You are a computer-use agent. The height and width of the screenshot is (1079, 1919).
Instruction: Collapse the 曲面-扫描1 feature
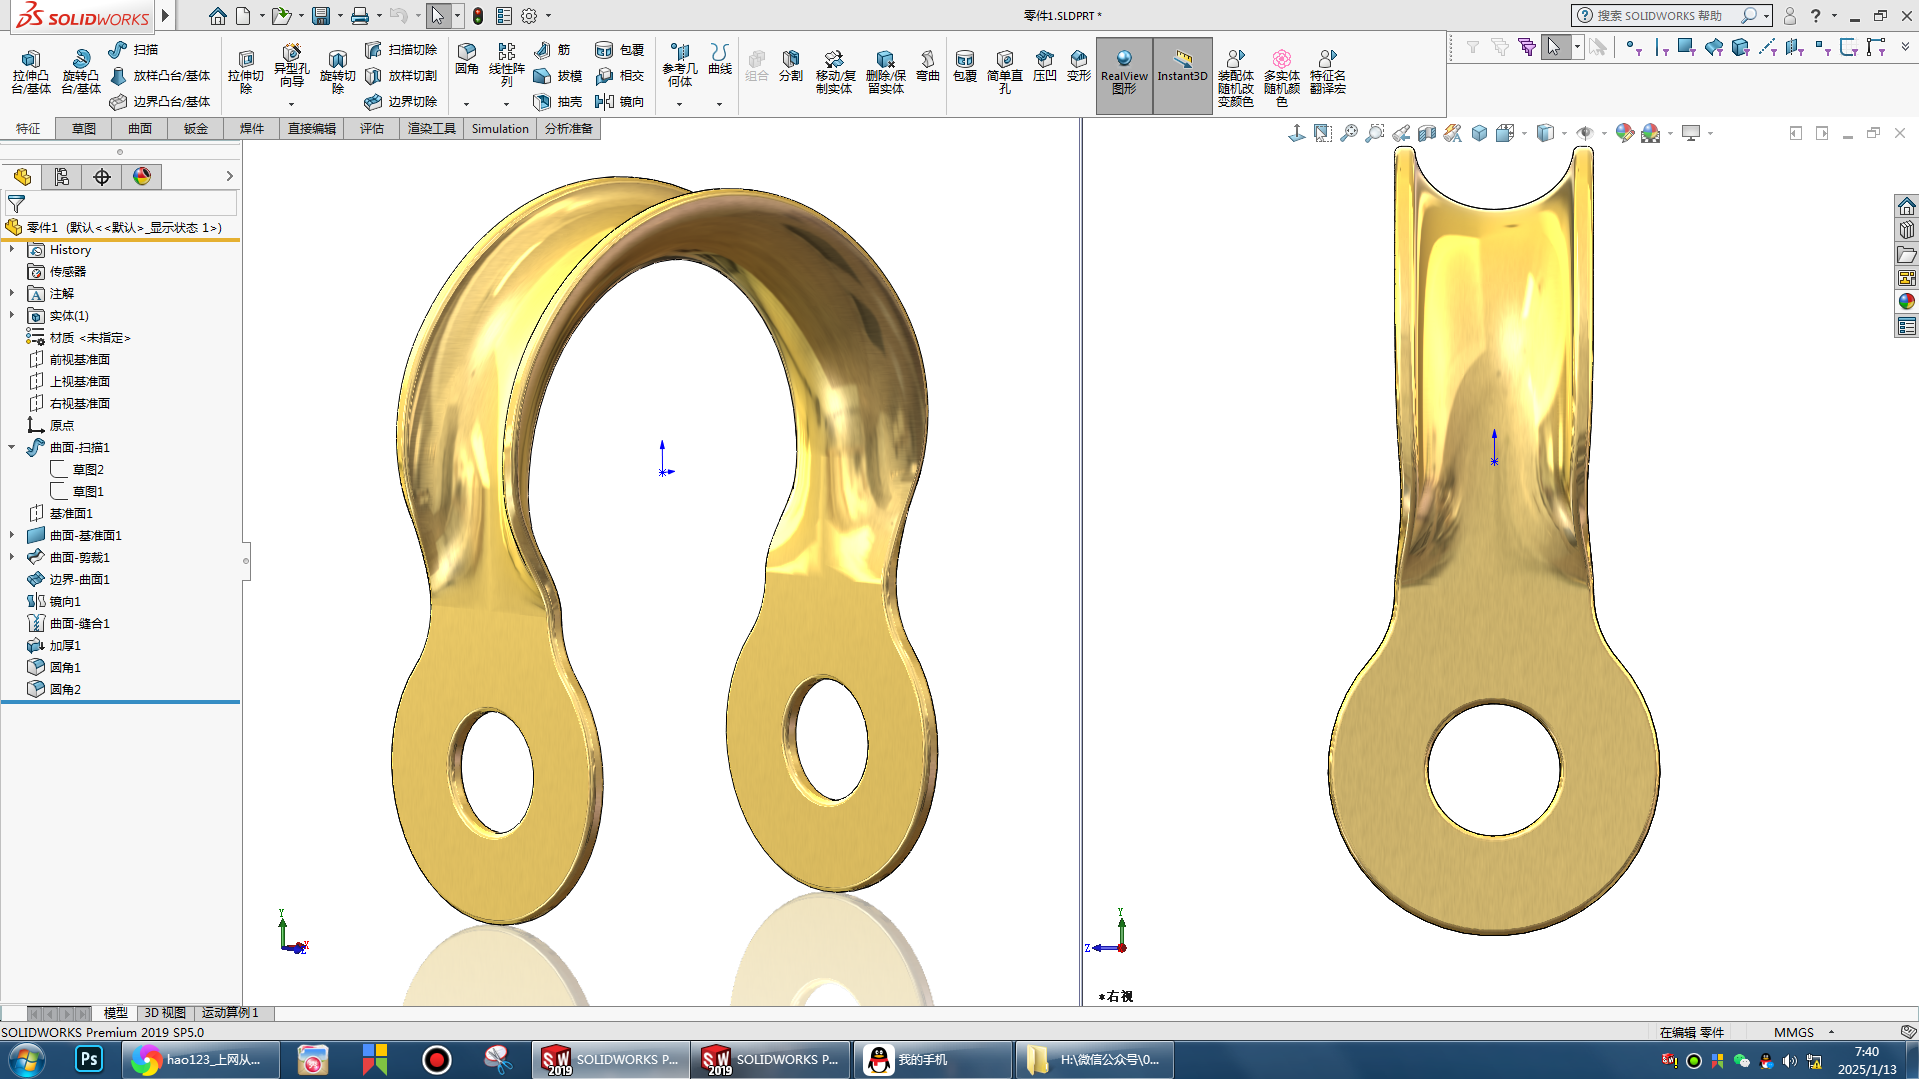(12, 448)
